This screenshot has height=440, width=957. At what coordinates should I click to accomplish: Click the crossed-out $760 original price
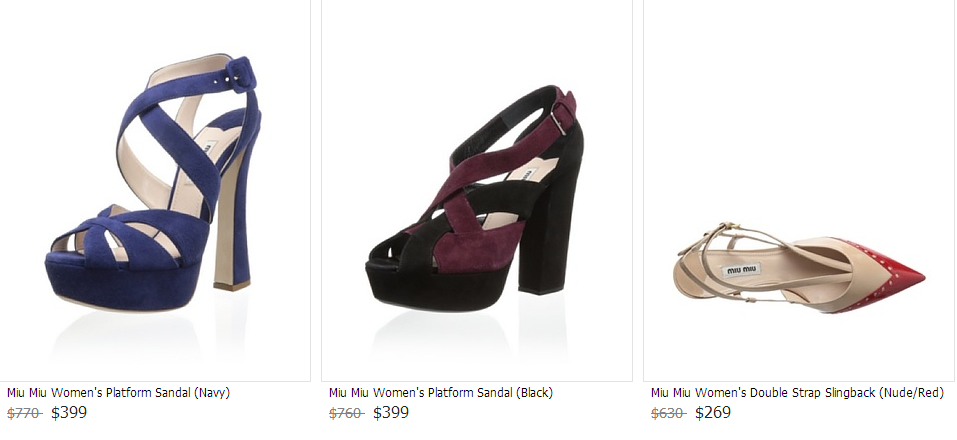point(346,412)
